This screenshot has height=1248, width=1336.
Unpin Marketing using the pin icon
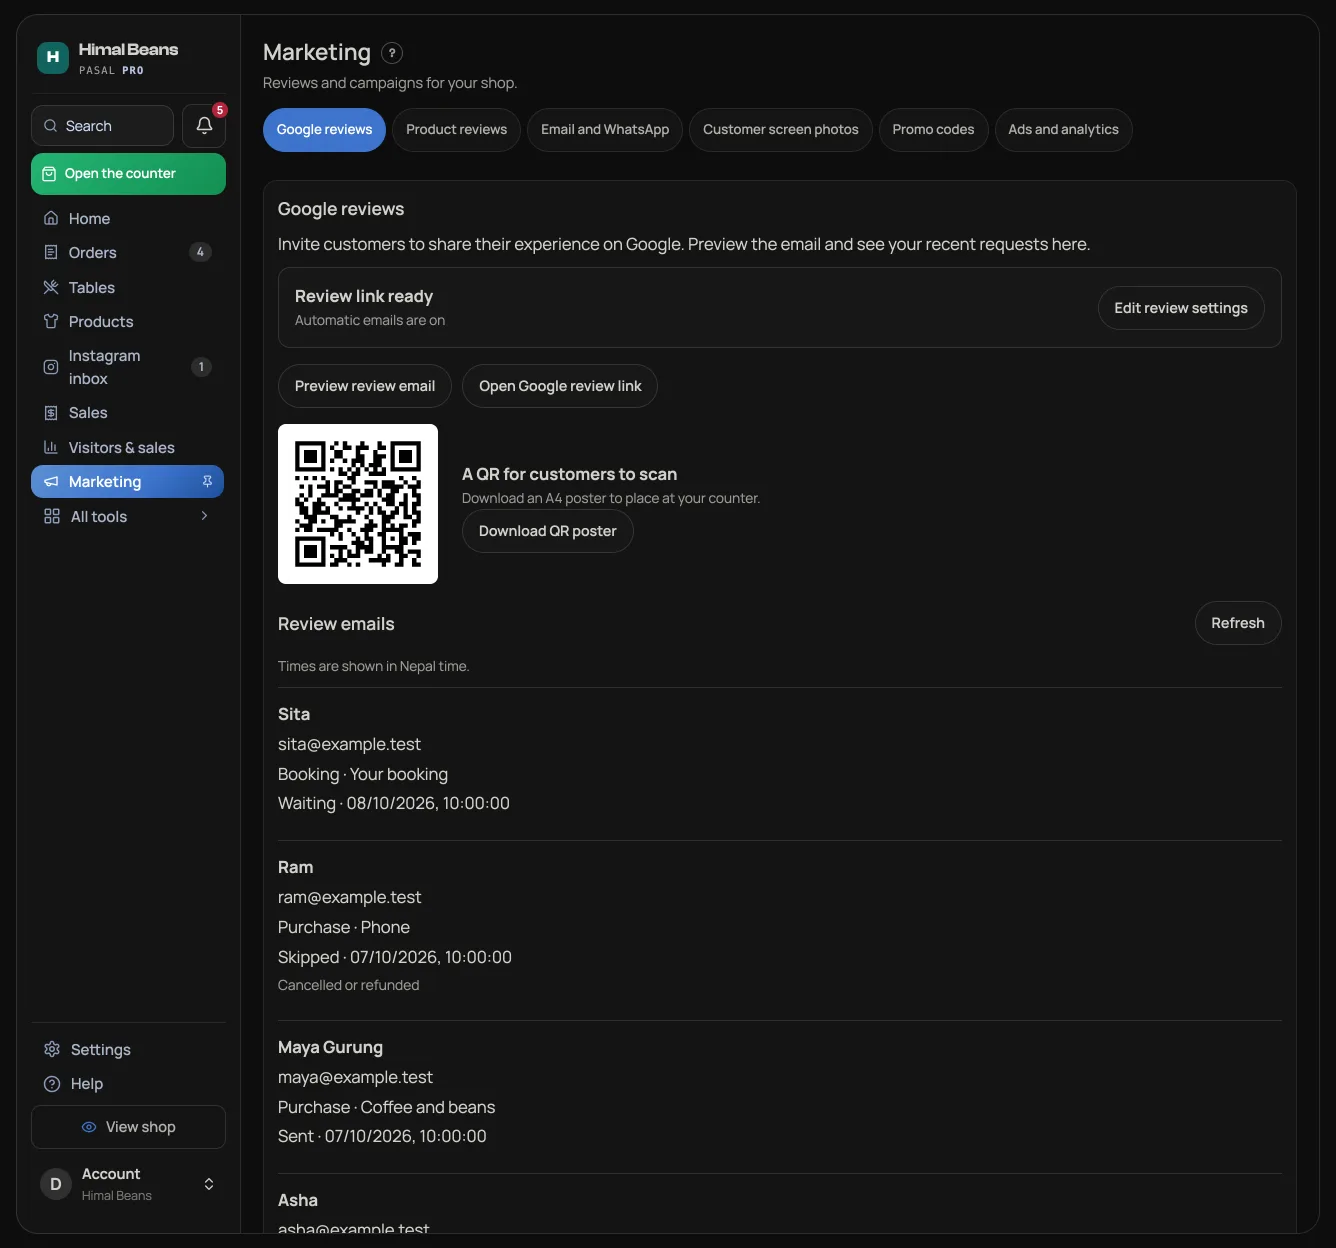207,482
